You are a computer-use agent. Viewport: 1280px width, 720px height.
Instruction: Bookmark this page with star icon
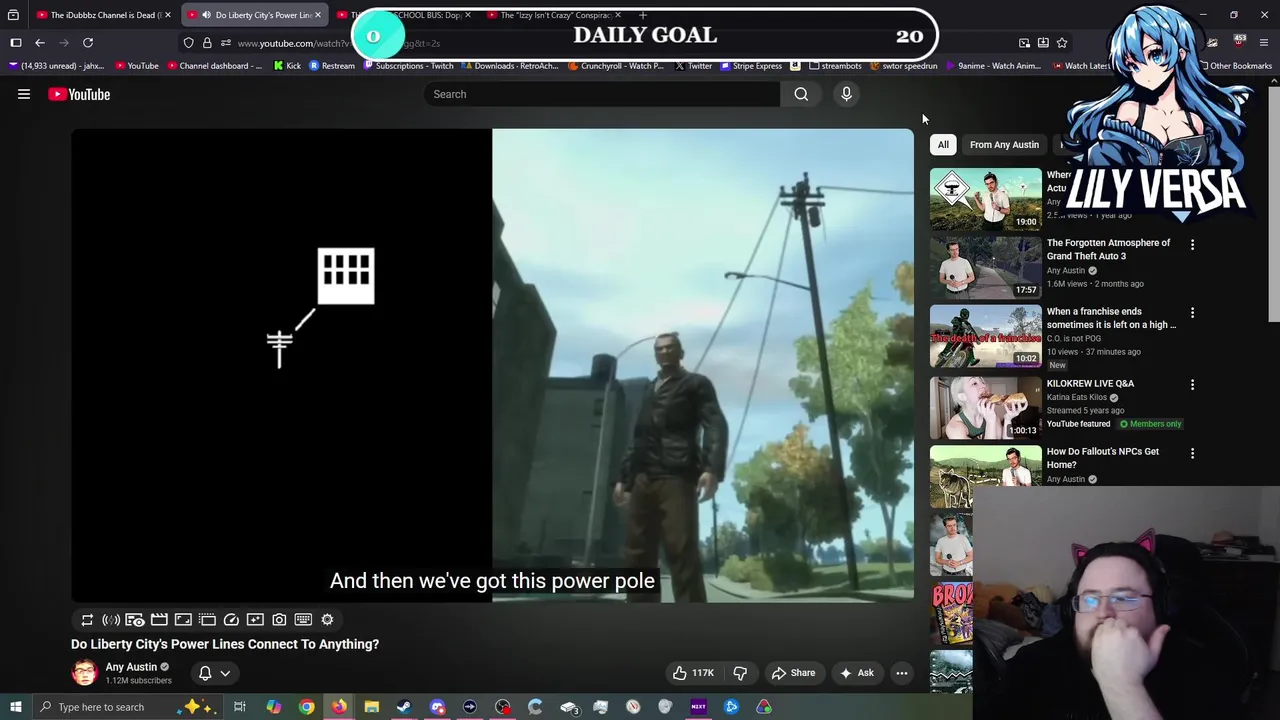[1062, 43]
